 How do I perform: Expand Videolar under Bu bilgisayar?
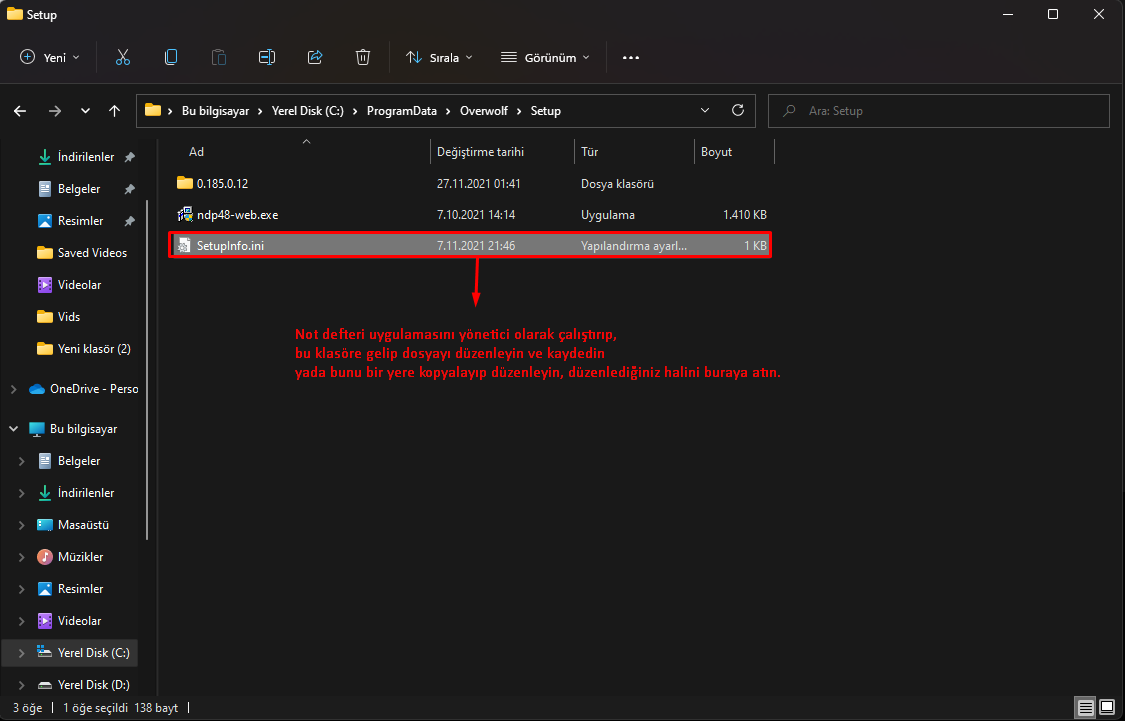click(22, 621)
